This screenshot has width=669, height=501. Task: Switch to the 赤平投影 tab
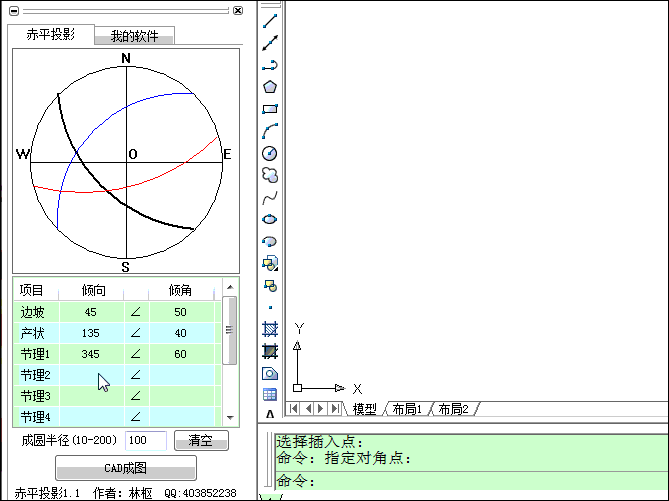pyautogui.click(x=51, y=34)
